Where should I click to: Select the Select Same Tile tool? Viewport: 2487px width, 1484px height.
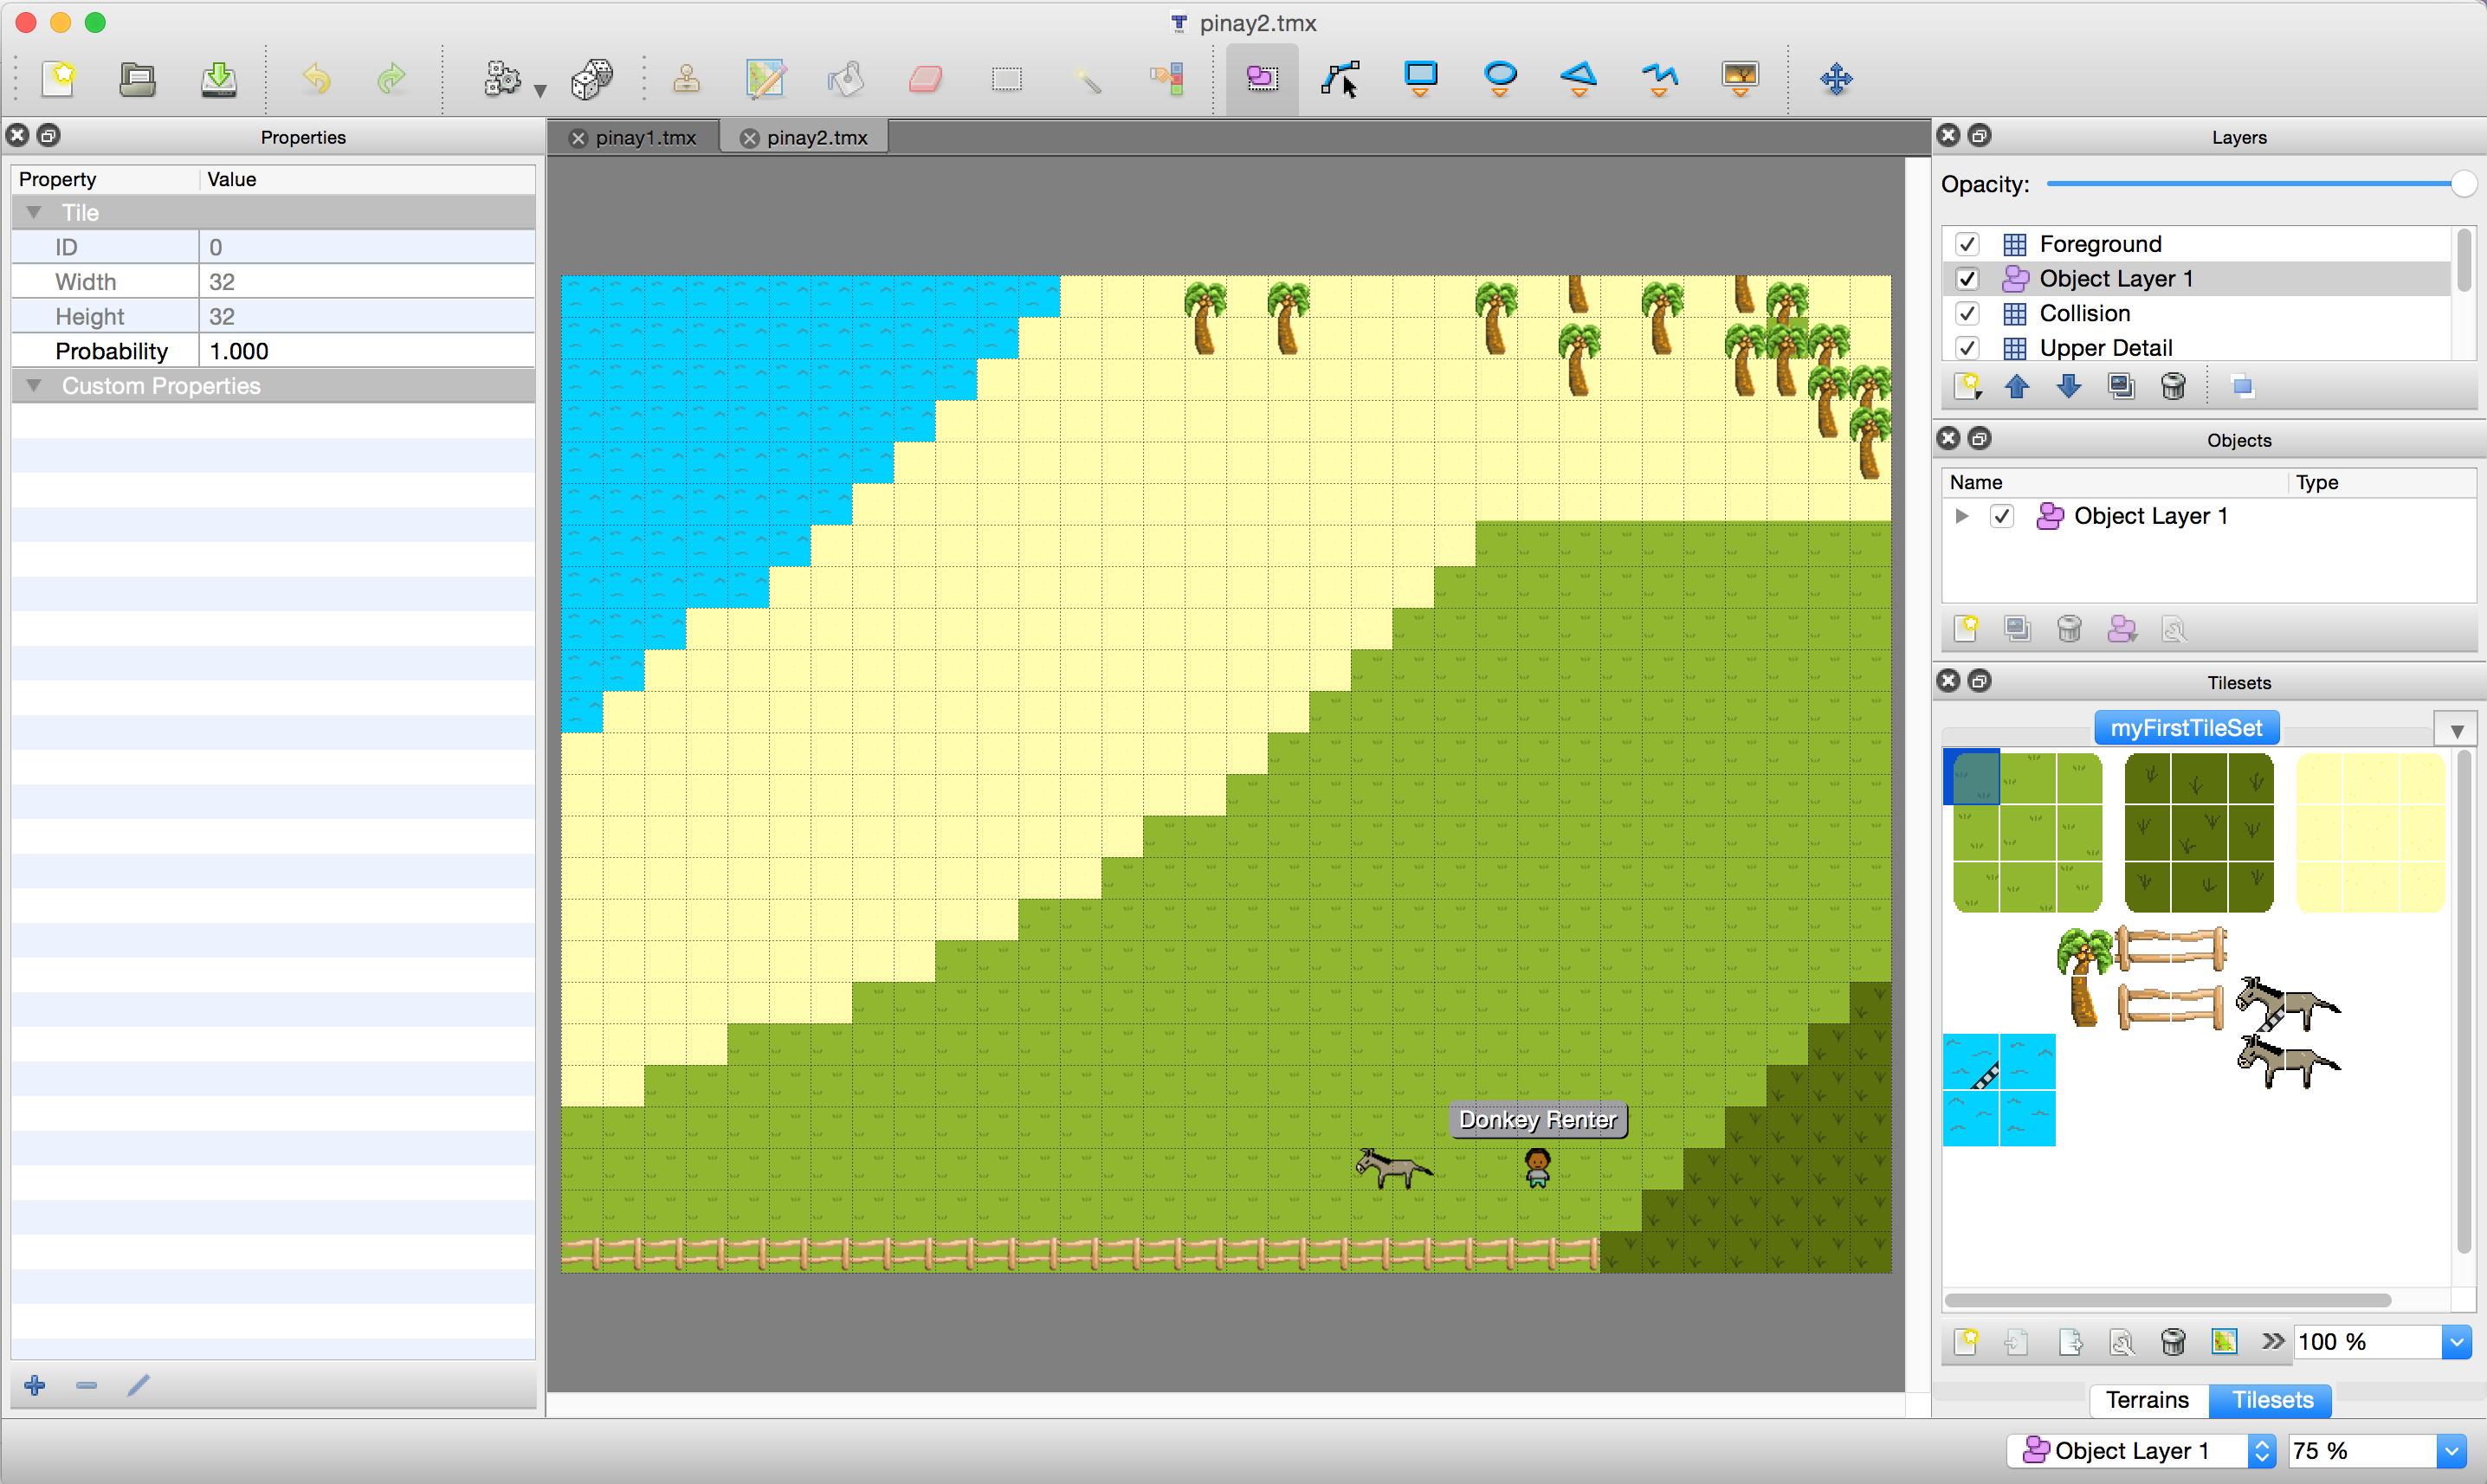(1166, 78)
